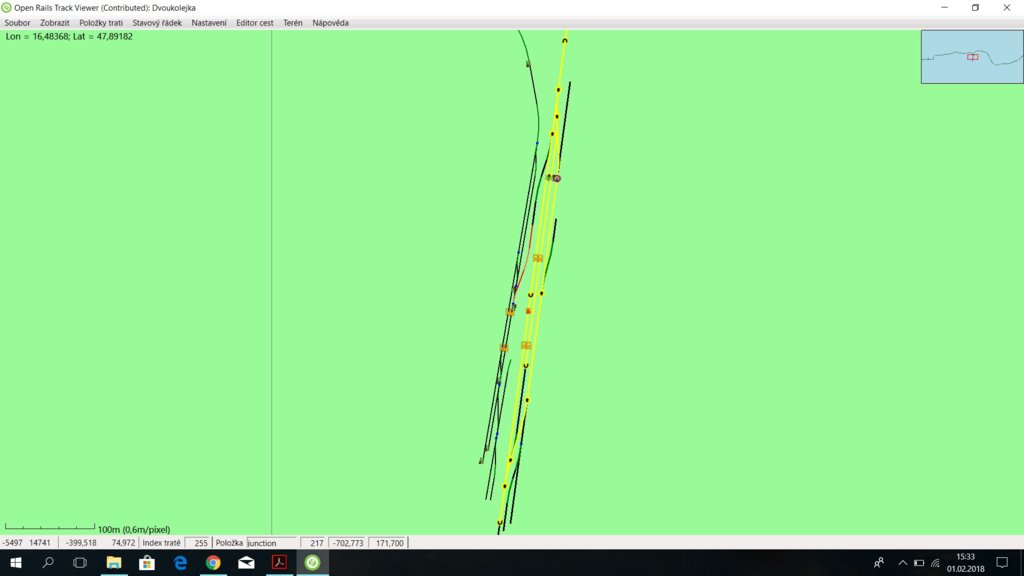Image resolution: width=1024 pixels, height=576 pixels.
Task: Open Google Chrome from taskbar
Action: [x=213, y=563]
